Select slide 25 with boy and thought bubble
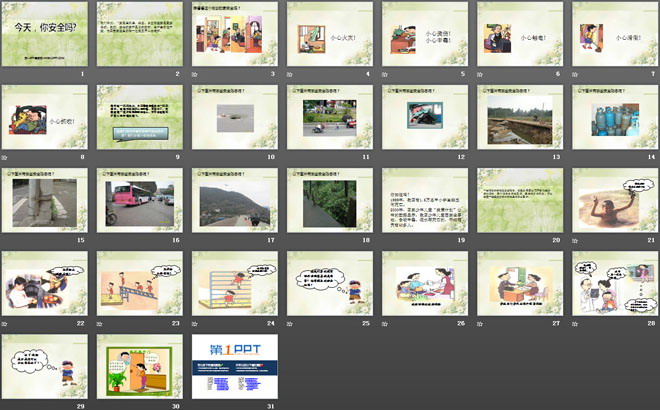The height and width of the screenshot is (410, 660). coord(330,284)
